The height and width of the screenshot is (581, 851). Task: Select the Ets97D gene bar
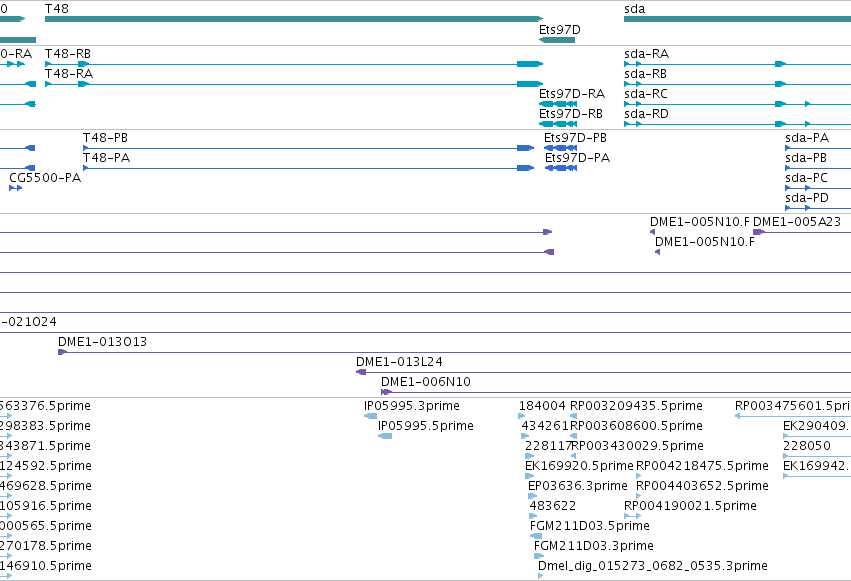(x=557, y=40)
